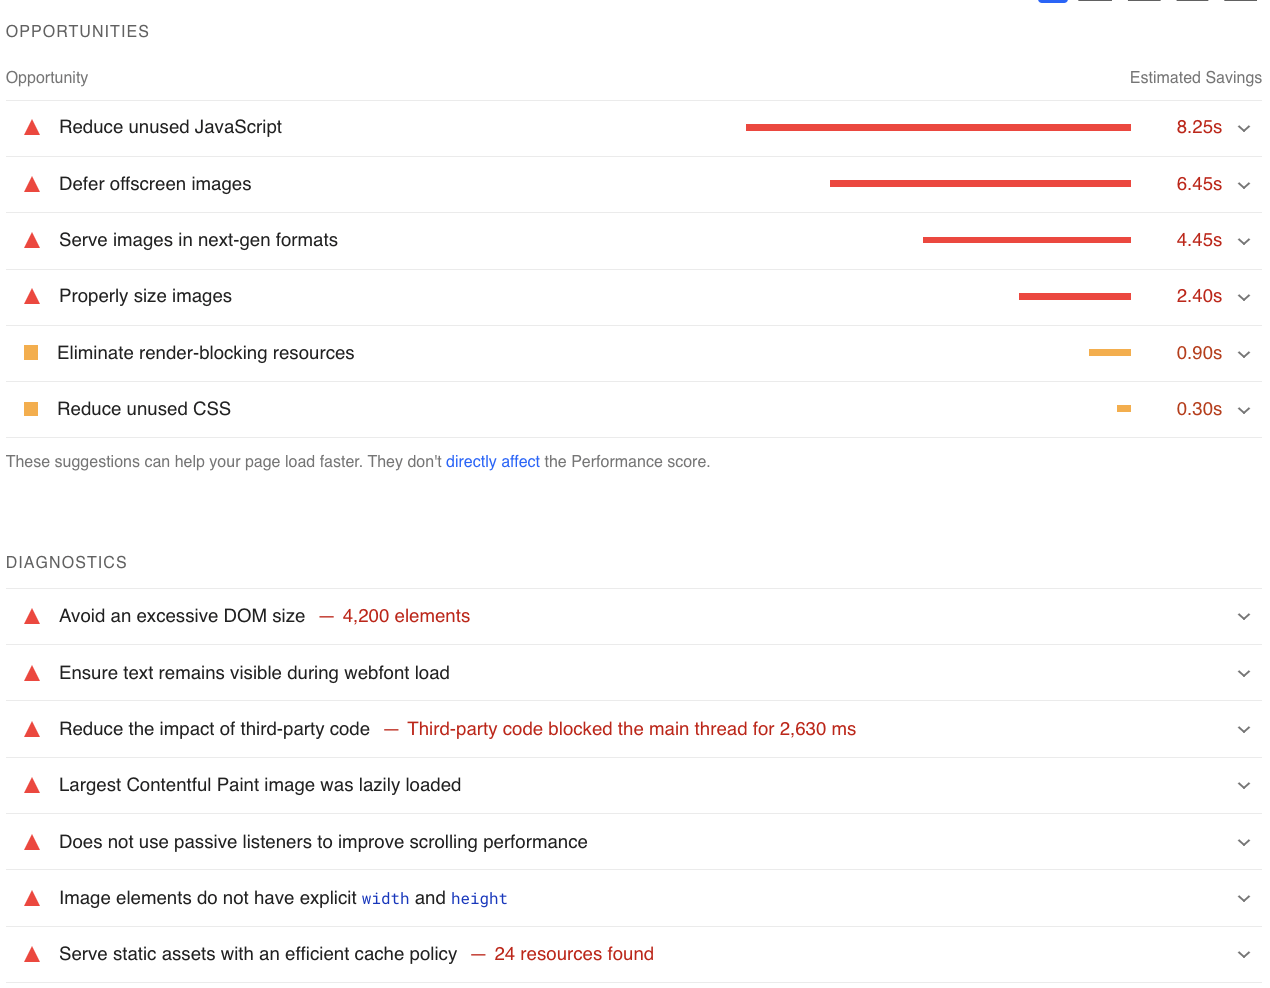
Task: Click 'Ensure text remains visible during webfont load'
Action: (254, 673)
